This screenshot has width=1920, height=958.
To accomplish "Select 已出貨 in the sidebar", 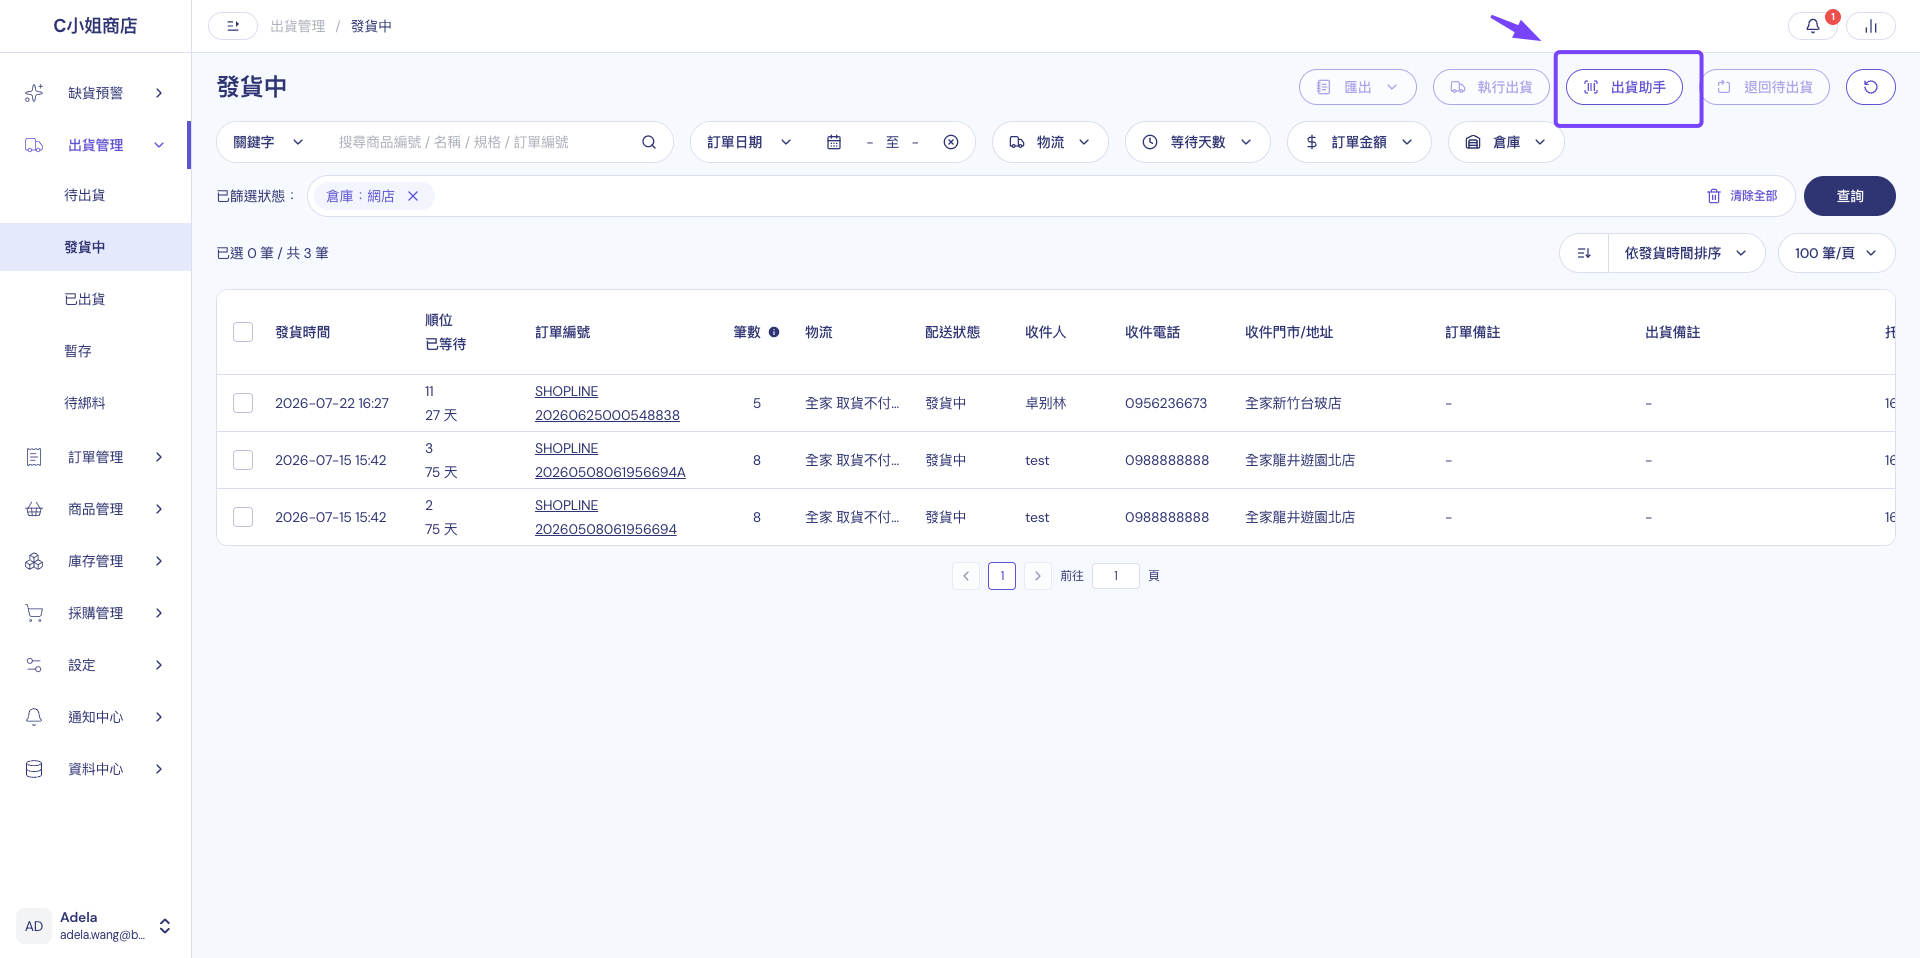I will point(95,299).
